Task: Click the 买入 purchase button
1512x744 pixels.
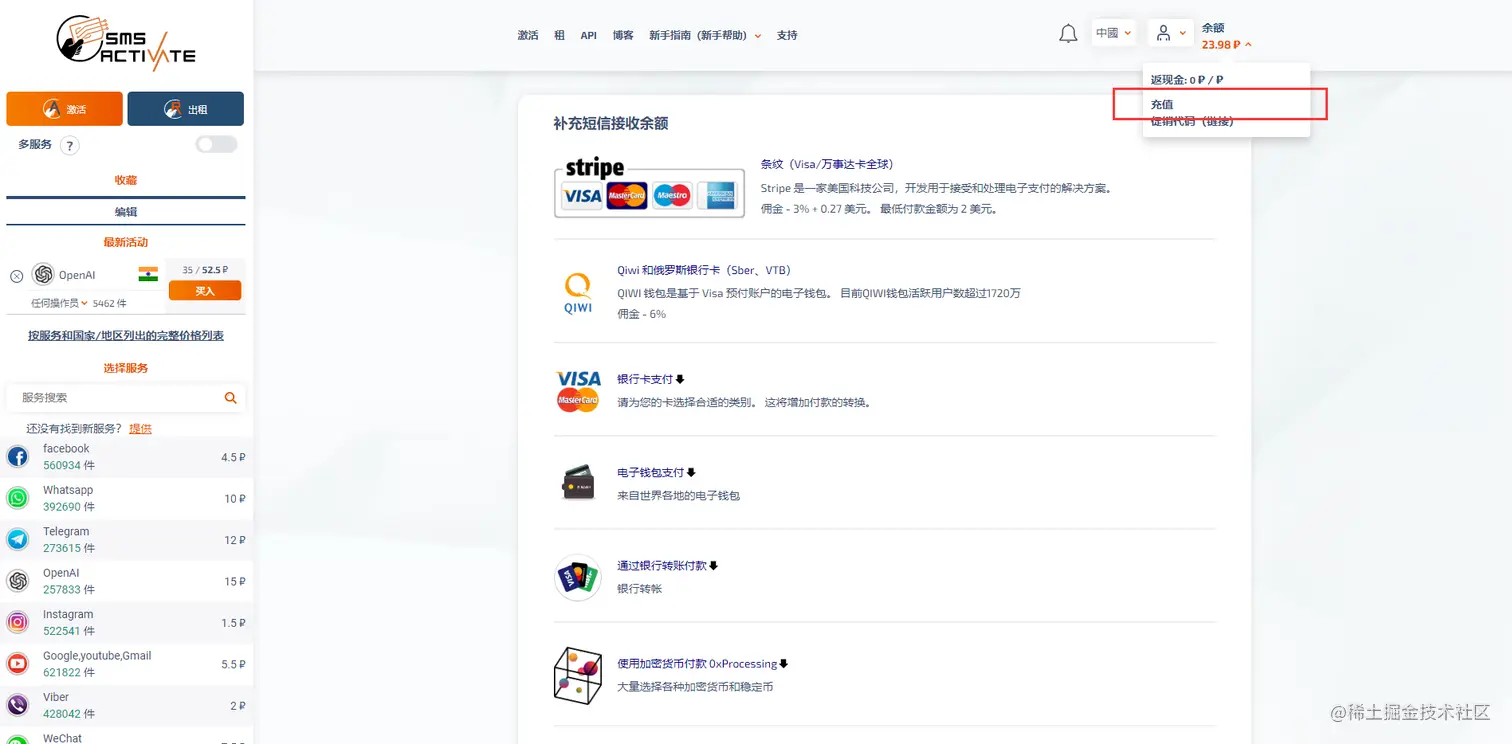Action: [x=205, y=290]
